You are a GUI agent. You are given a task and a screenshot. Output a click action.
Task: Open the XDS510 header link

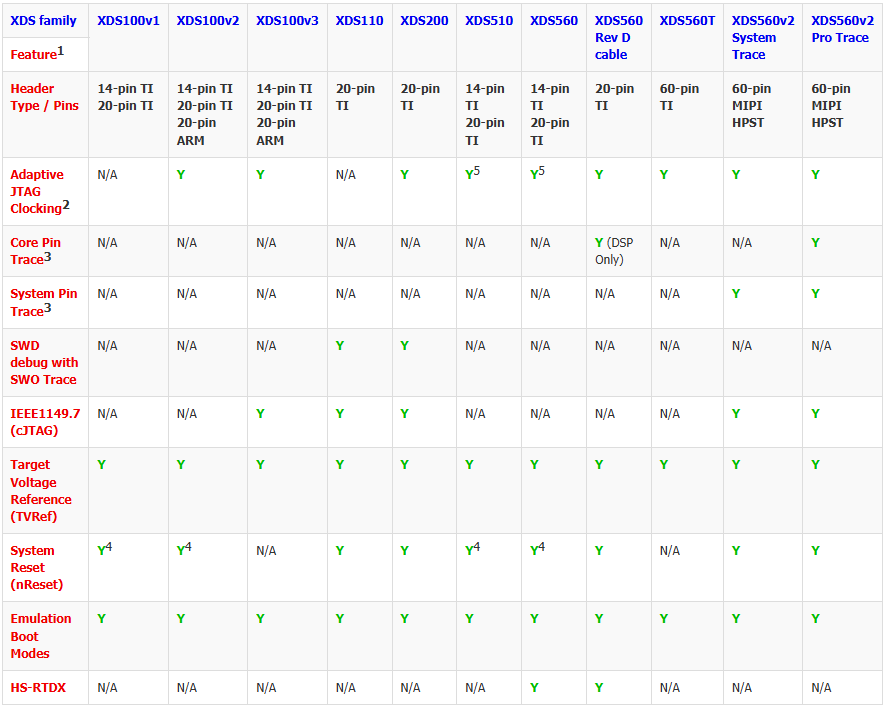coord(489,21)
